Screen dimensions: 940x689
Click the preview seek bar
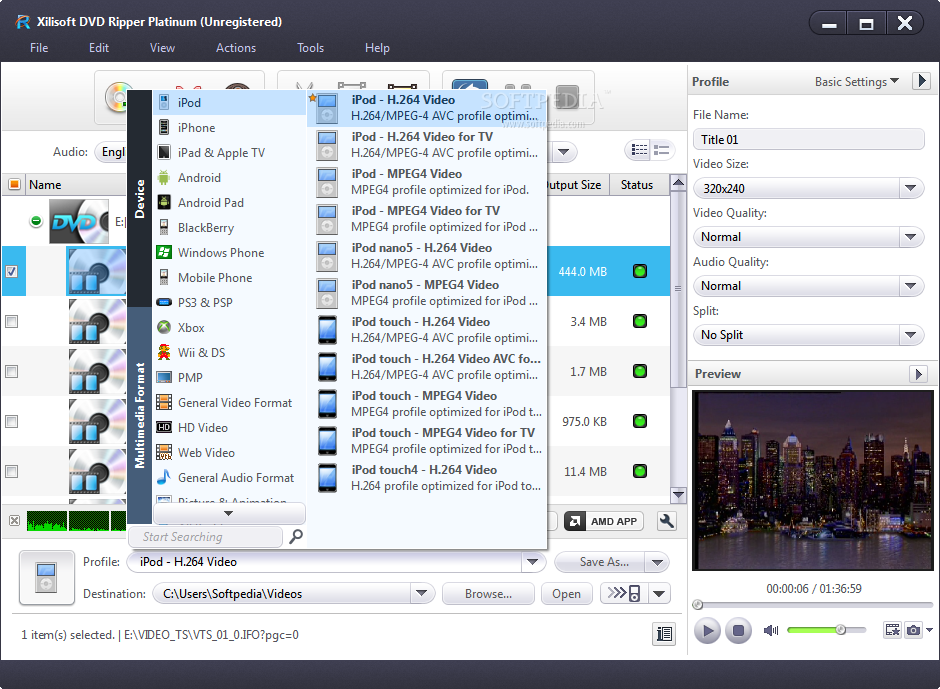click(812, 605)
